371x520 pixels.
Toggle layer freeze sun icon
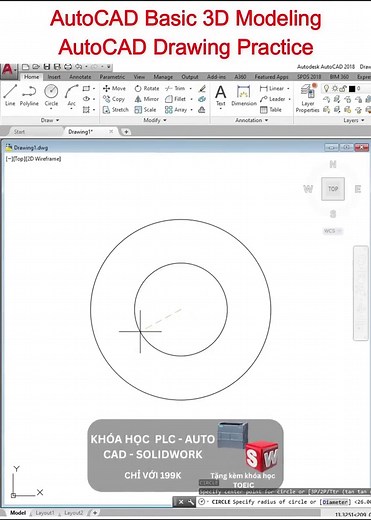click(335, 88)
